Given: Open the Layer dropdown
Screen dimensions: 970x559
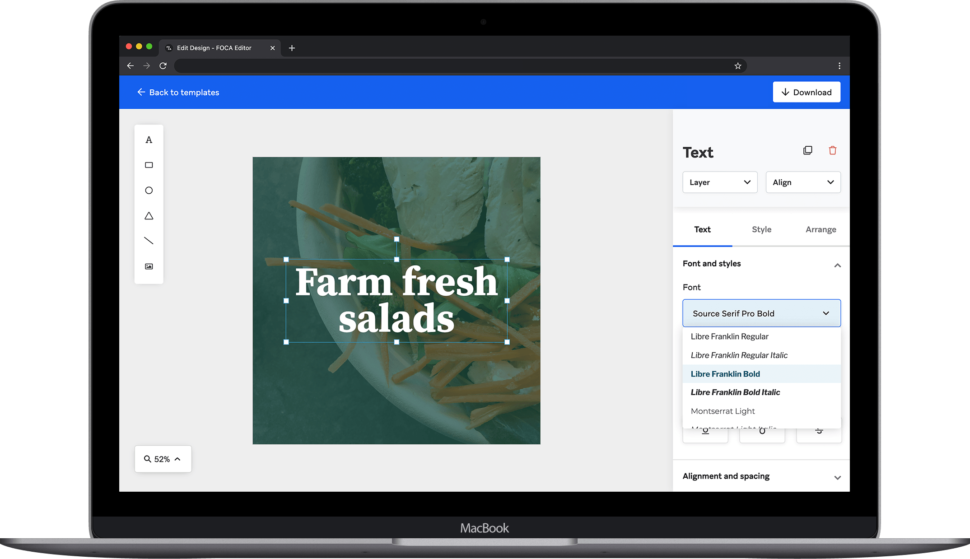Looking at the screenshot, I should [719, 182].
